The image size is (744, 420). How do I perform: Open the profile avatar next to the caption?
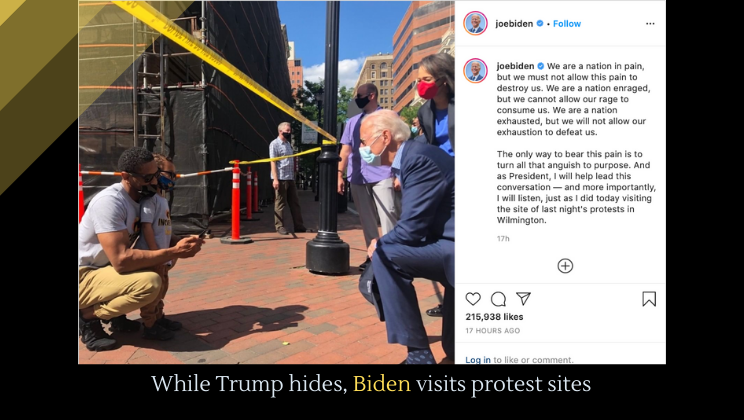475,71
